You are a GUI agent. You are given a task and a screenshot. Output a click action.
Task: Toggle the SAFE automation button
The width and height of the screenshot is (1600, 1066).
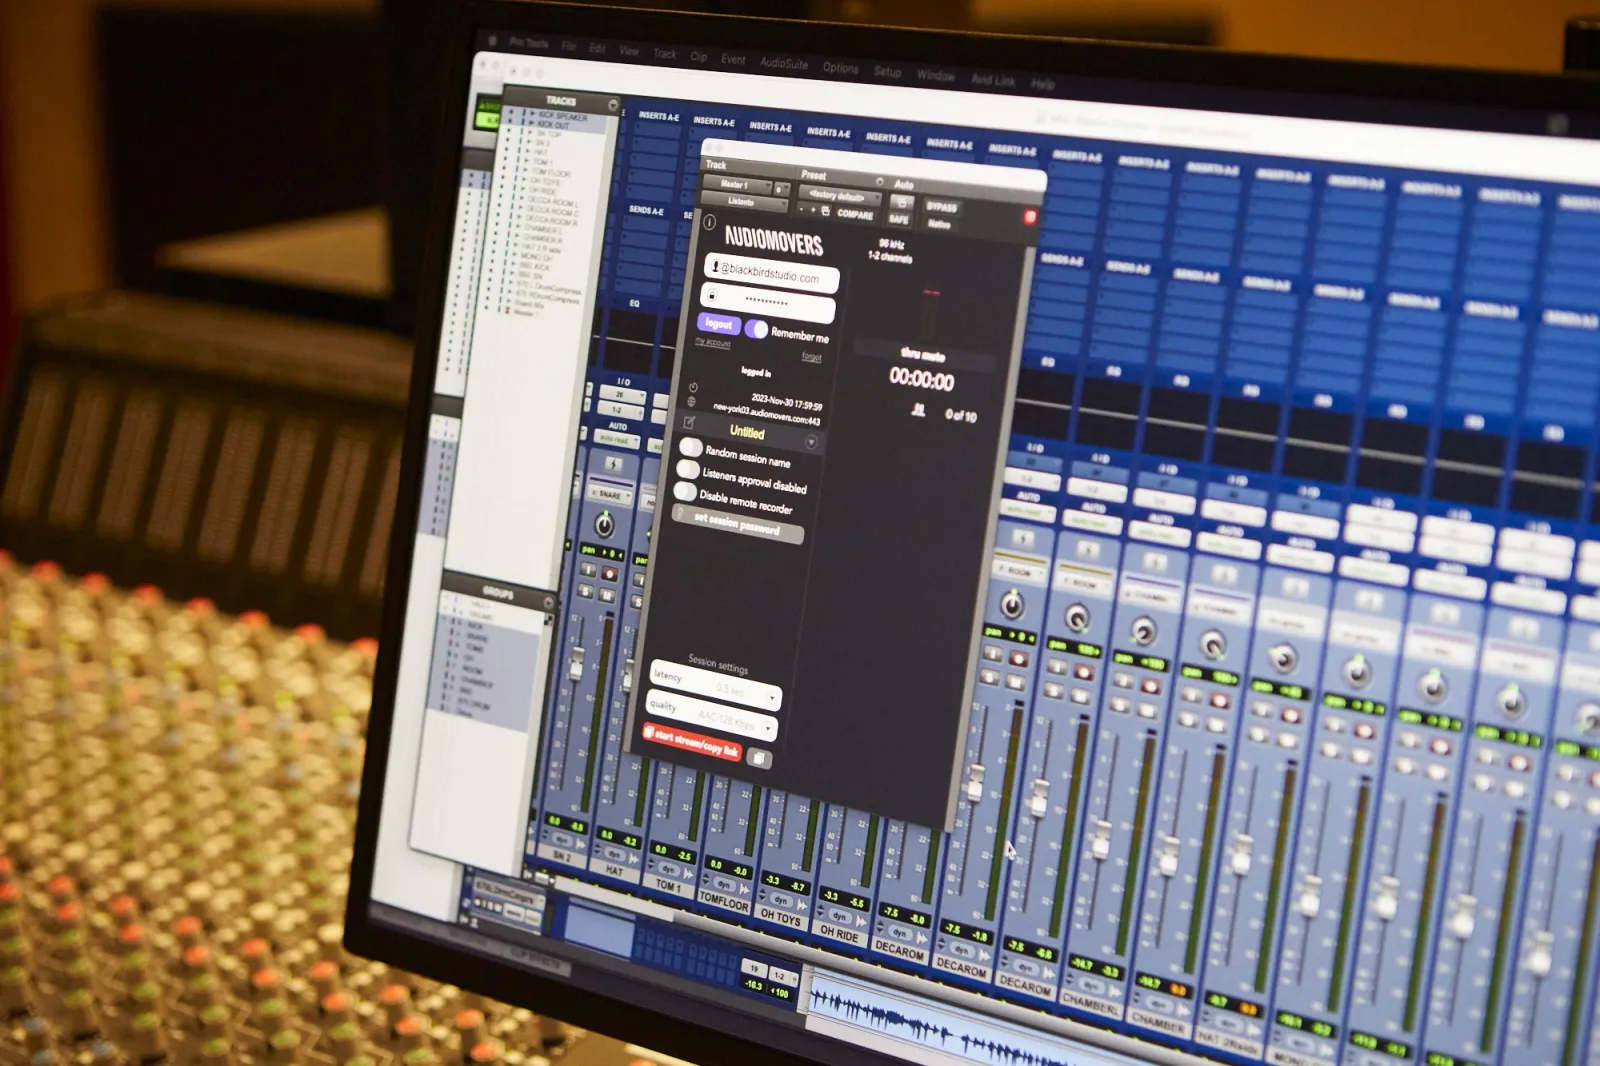click(x=899, y=219)
